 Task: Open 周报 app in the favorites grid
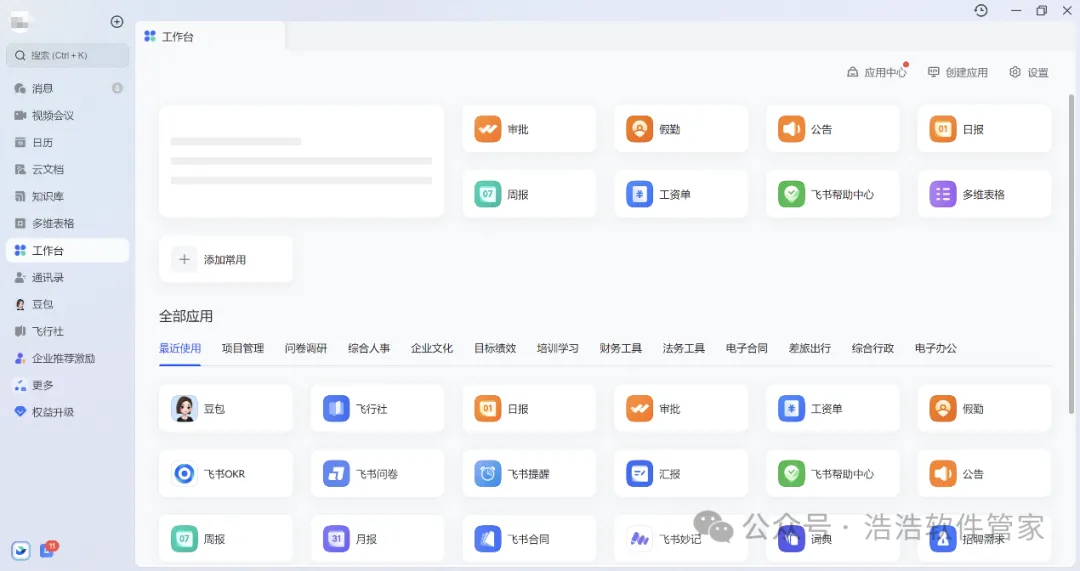(529, 194)
